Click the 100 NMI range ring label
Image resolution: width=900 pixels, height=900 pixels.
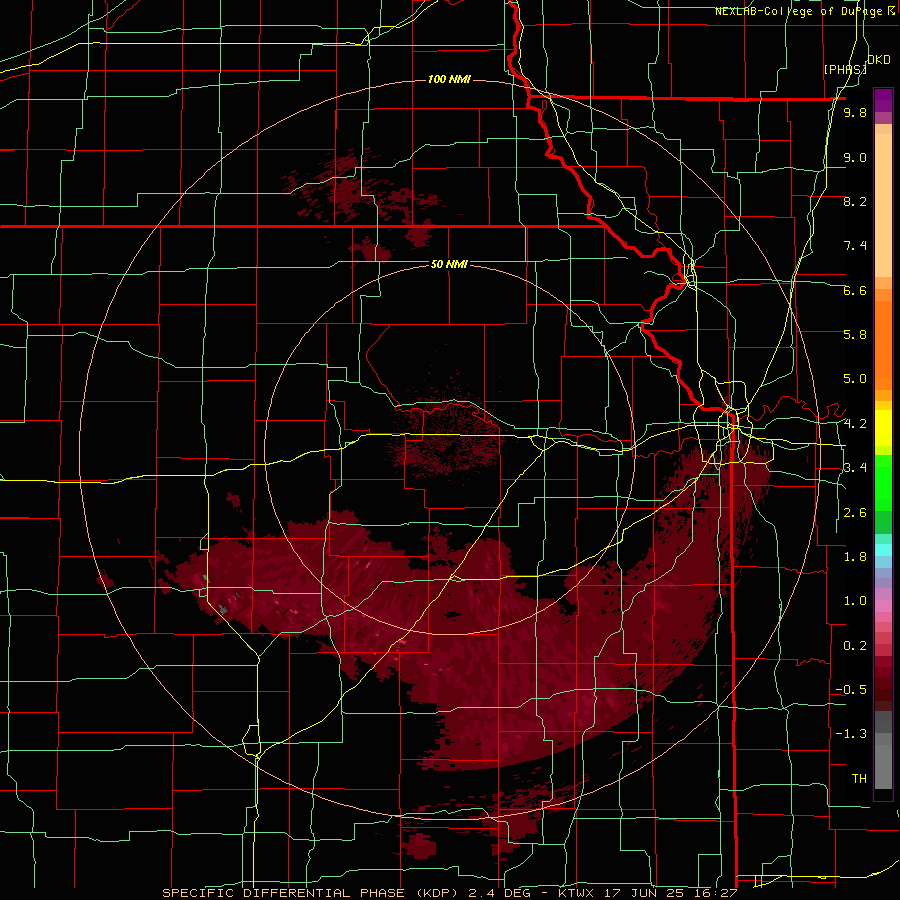[449, 79]
